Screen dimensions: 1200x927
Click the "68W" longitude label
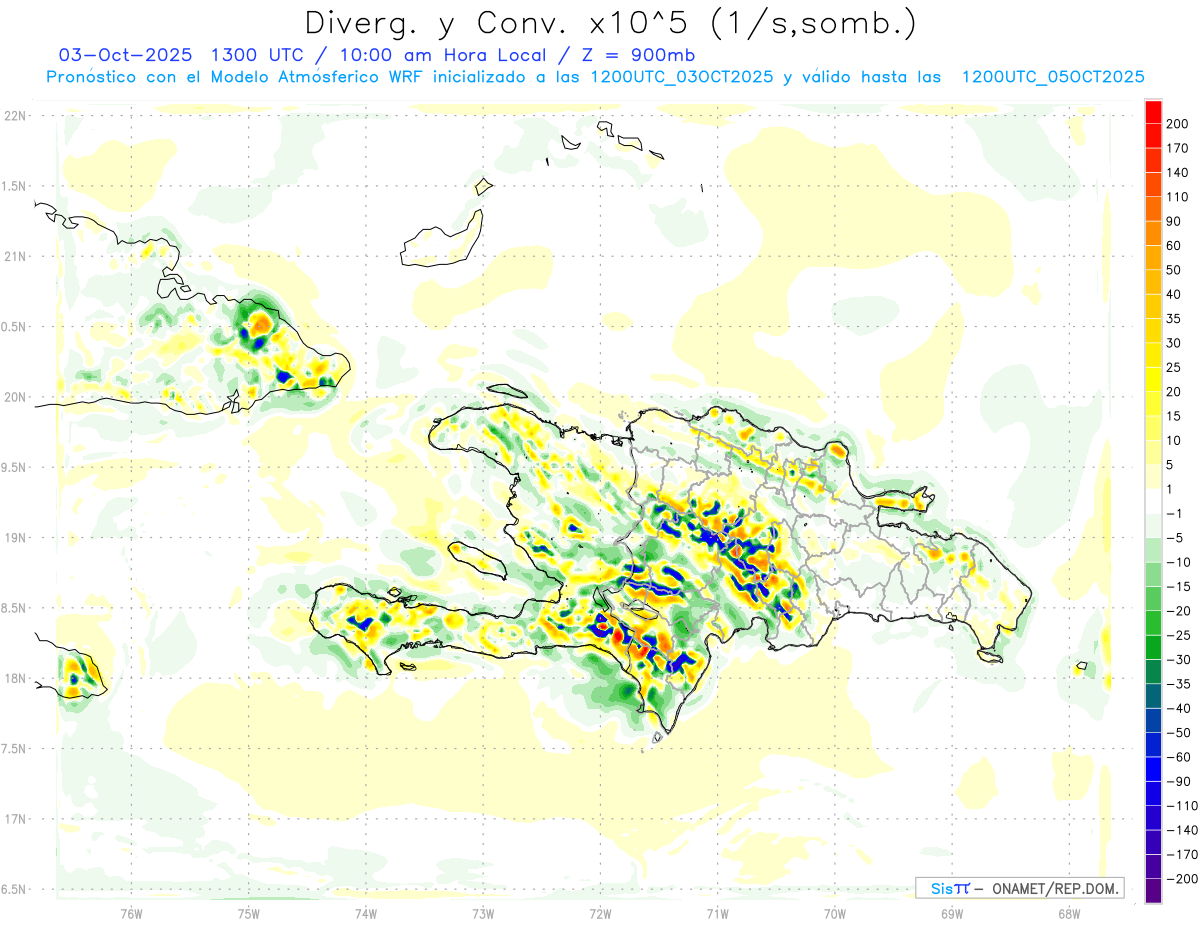coord(1069,913)
